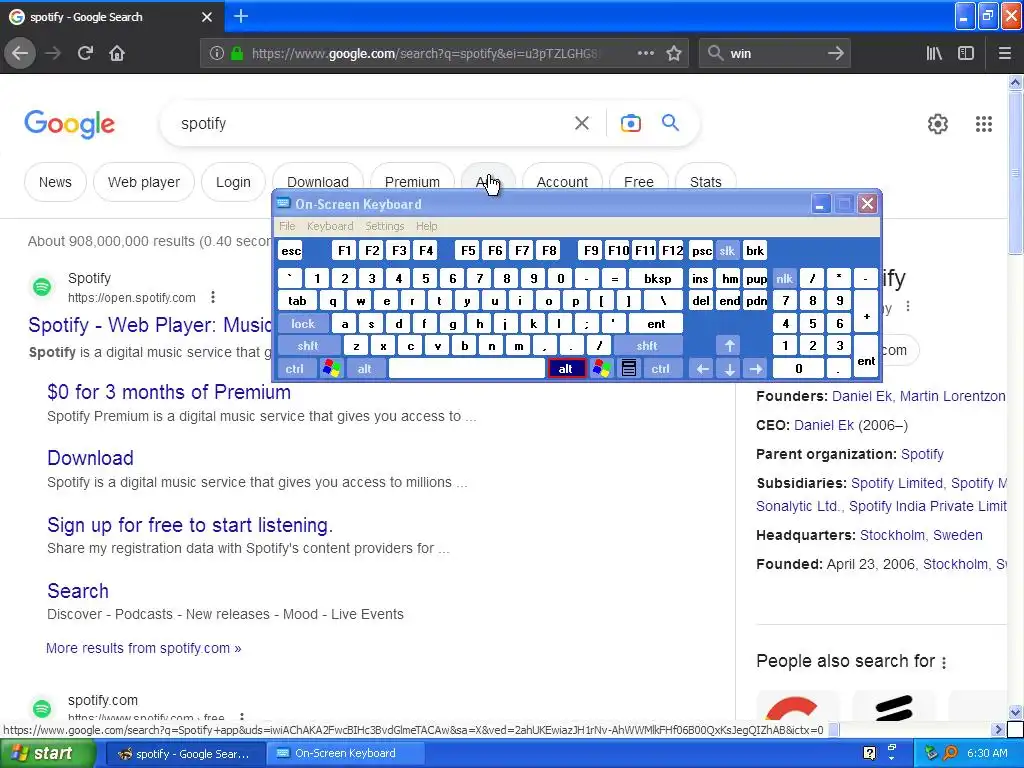1024x768 pixels.
Task: Open the Settings menu of On-Screen Keyboard
Action: pyautogui.click(x=385, y=226)
